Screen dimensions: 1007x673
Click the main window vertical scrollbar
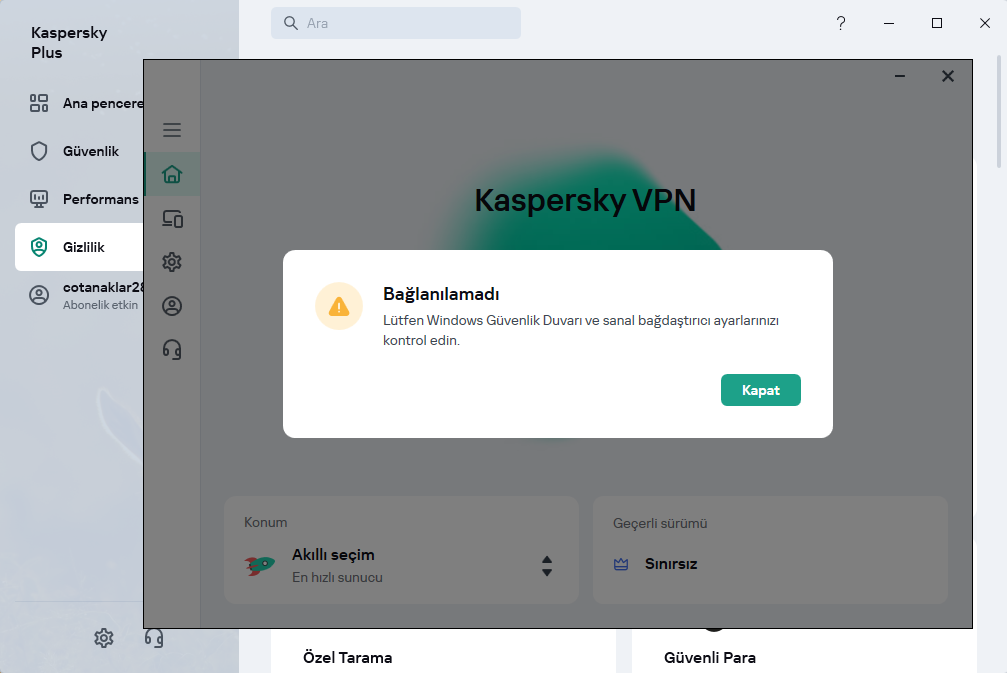pyautogui.click(x=999, y=112)
